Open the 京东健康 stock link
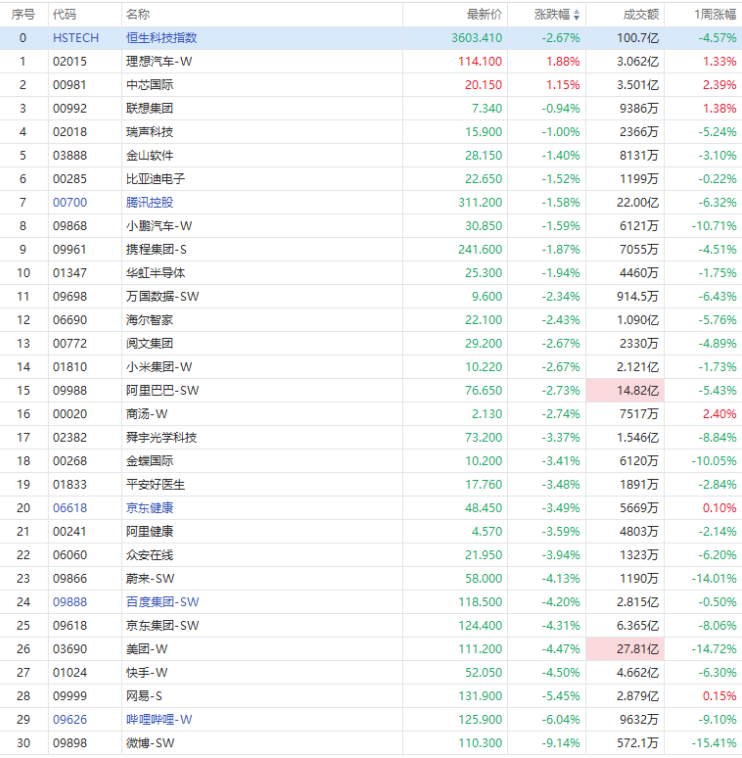742x758 pixels. [149, 508]
